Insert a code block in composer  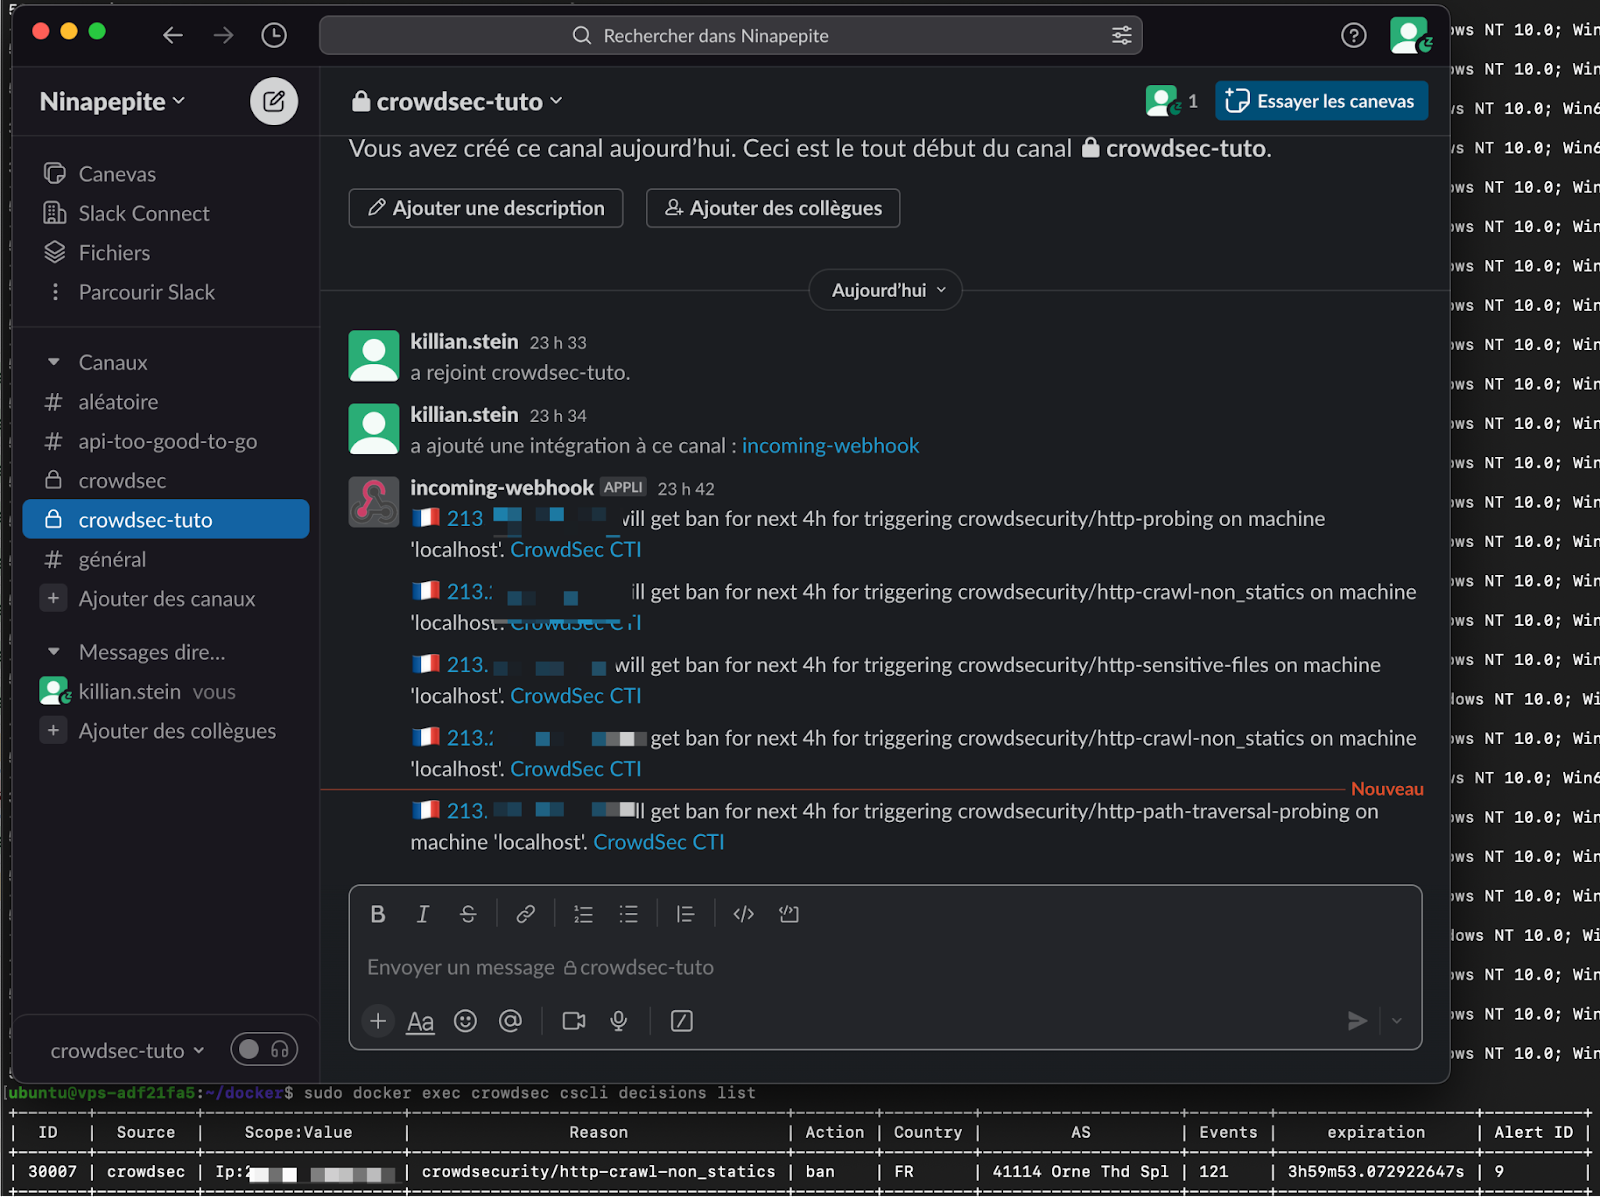click(x=789, y=914)
